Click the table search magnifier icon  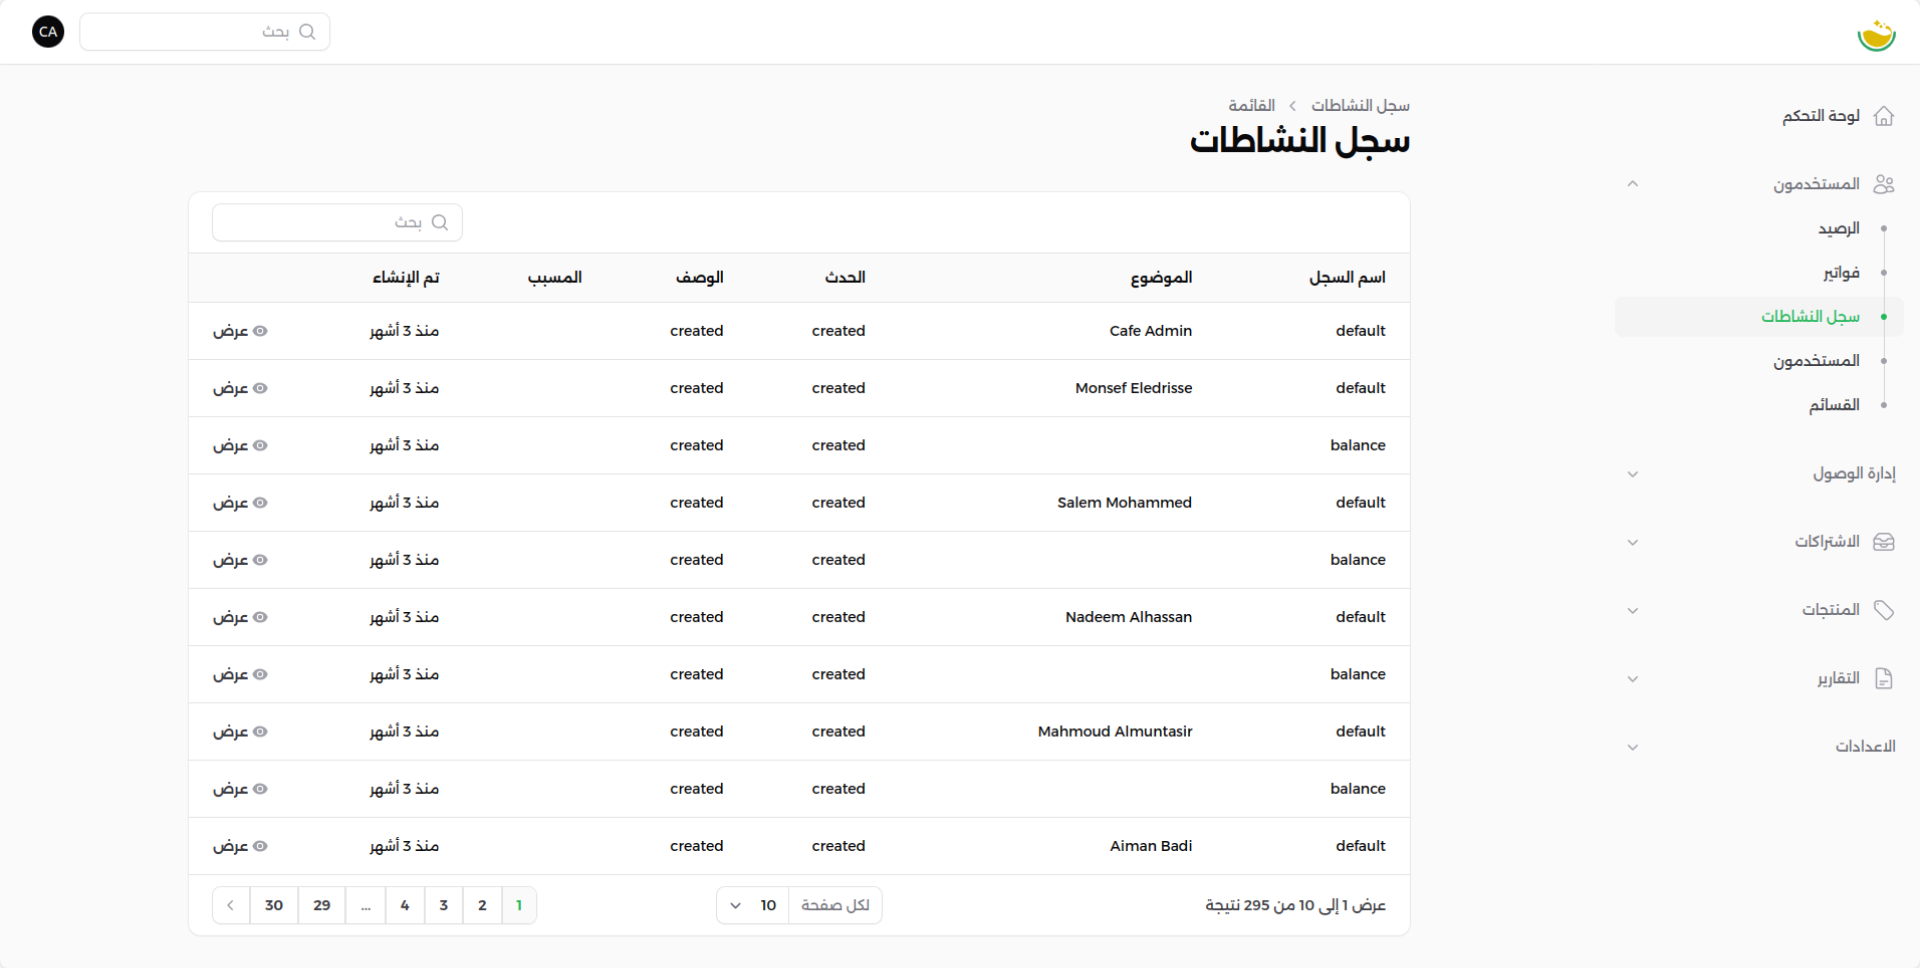click(x=439, y=222)
